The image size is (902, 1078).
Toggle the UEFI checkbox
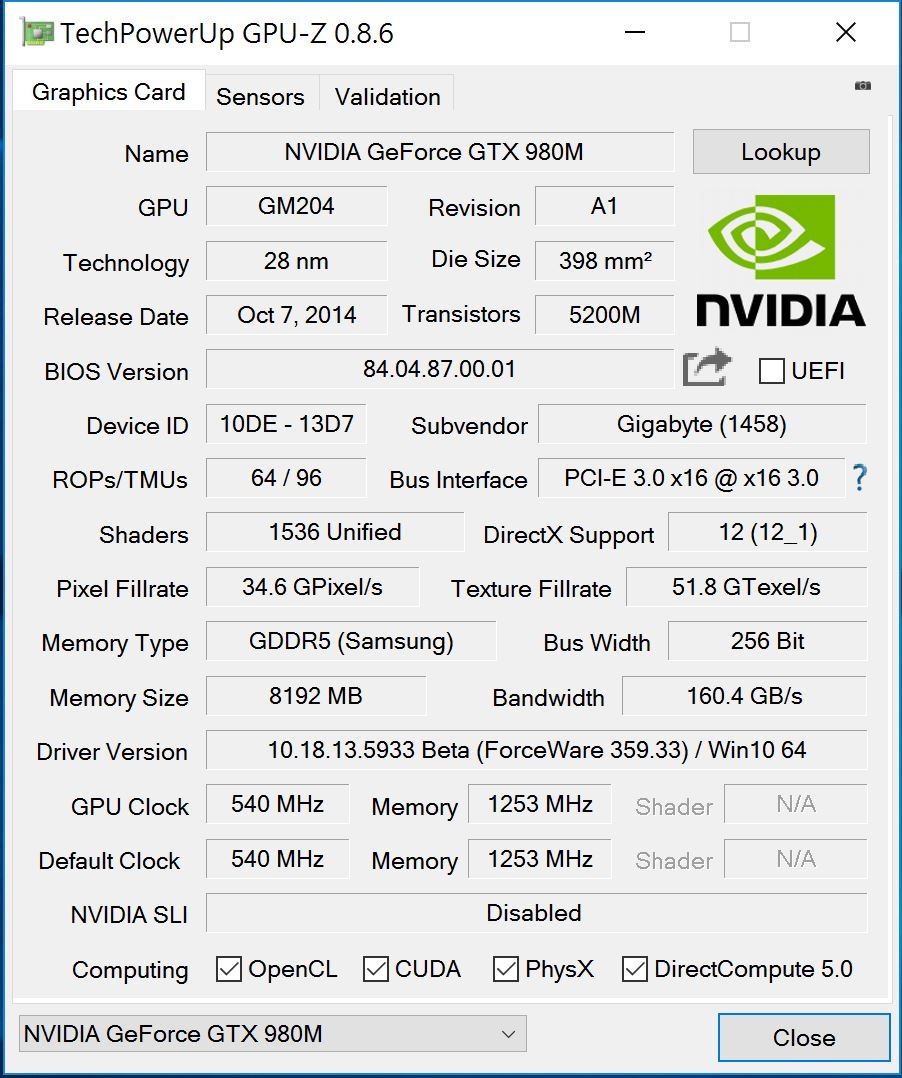click(771, 371)
